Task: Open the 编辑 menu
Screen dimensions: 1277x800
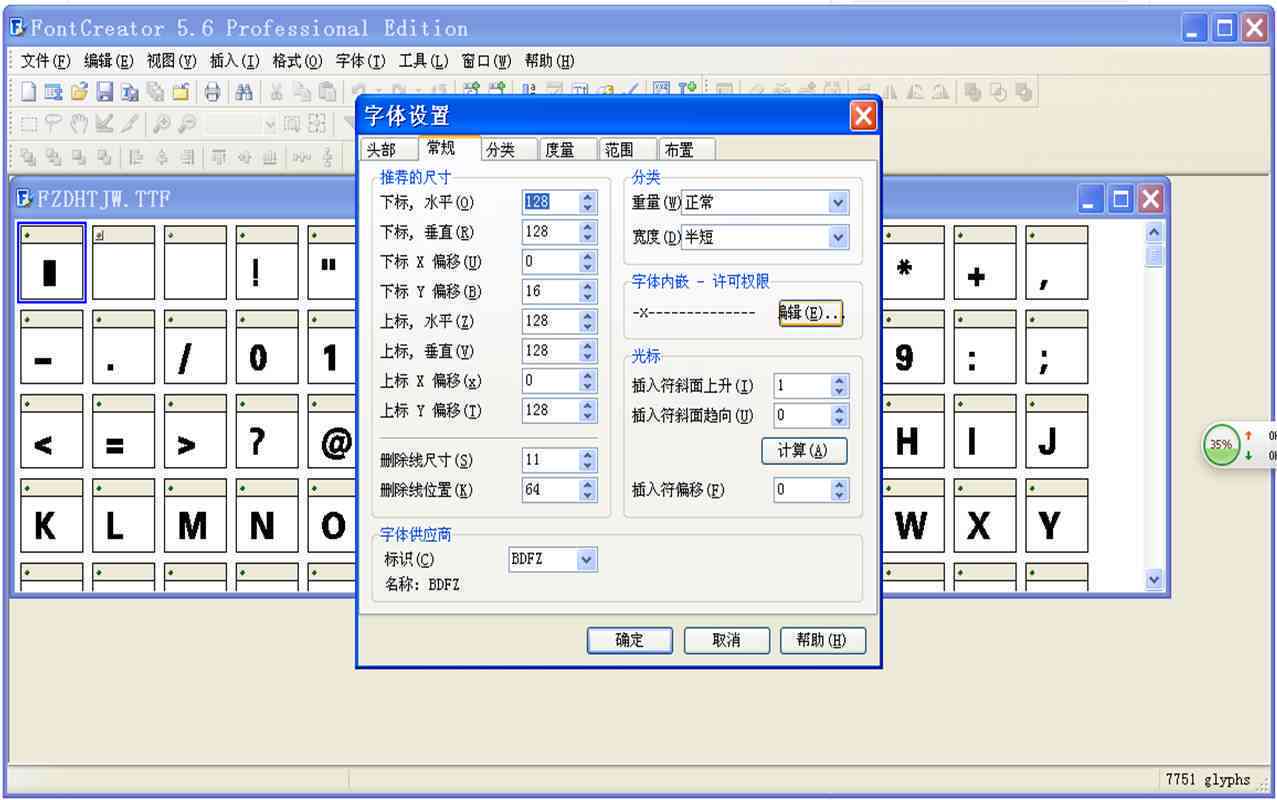Action: (x=109, y=61)
